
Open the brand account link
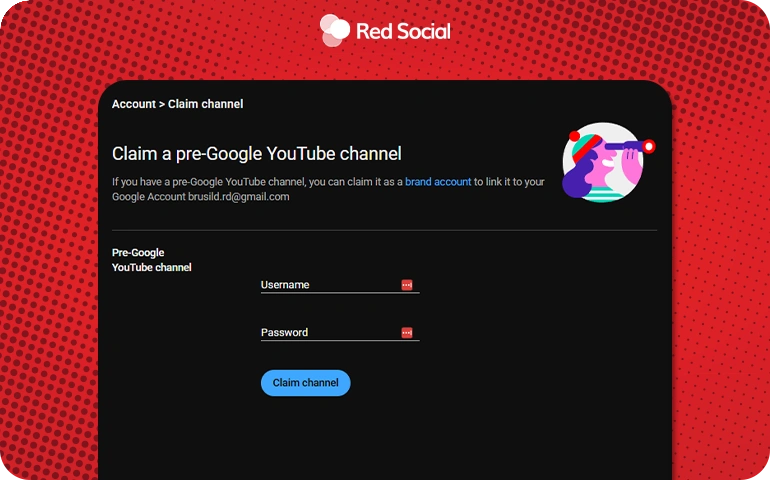[438, 182]
